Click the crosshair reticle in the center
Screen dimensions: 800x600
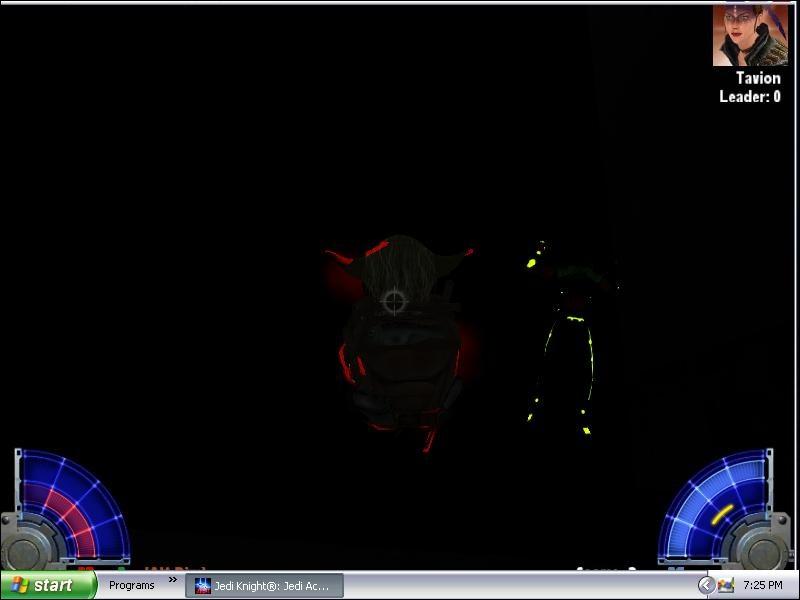[x=395, y=300]
